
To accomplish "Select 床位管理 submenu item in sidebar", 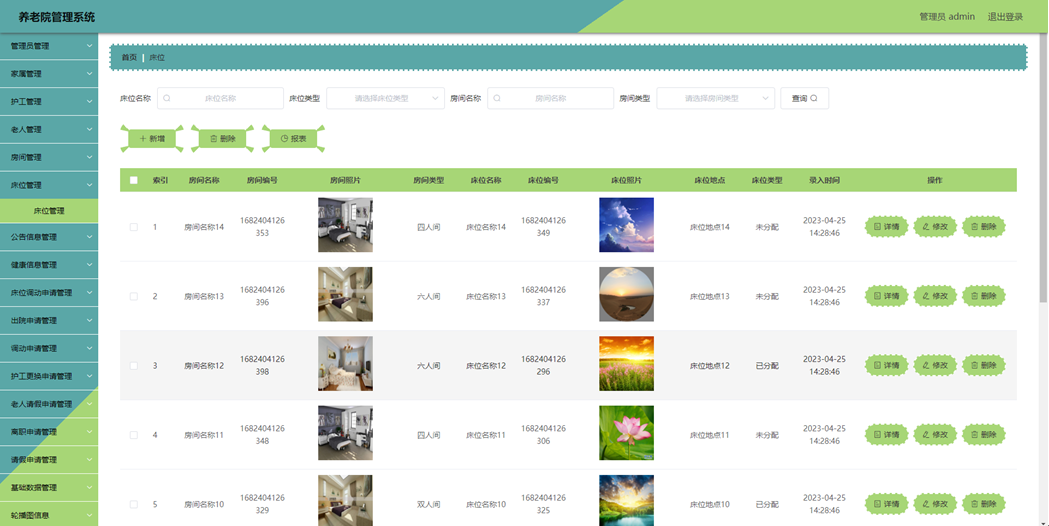I will click(49, 211).
